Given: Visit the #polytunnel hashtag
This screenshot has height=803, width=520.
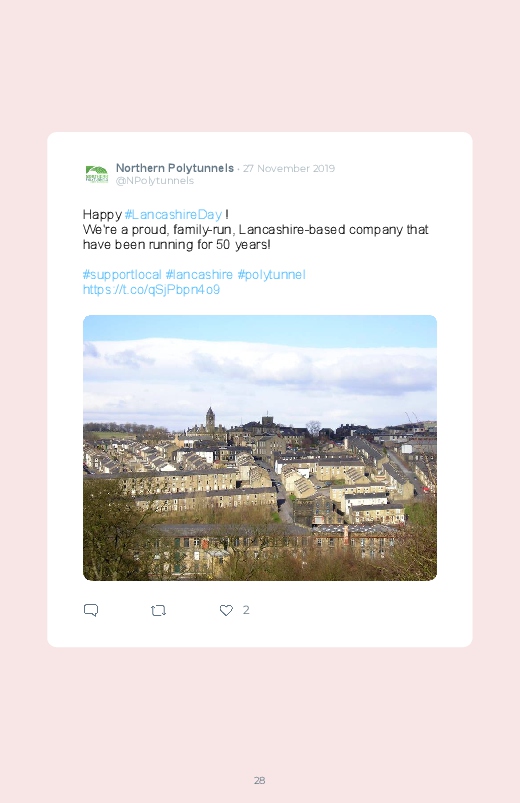Looking at the screenshot, I should (272, 274).
